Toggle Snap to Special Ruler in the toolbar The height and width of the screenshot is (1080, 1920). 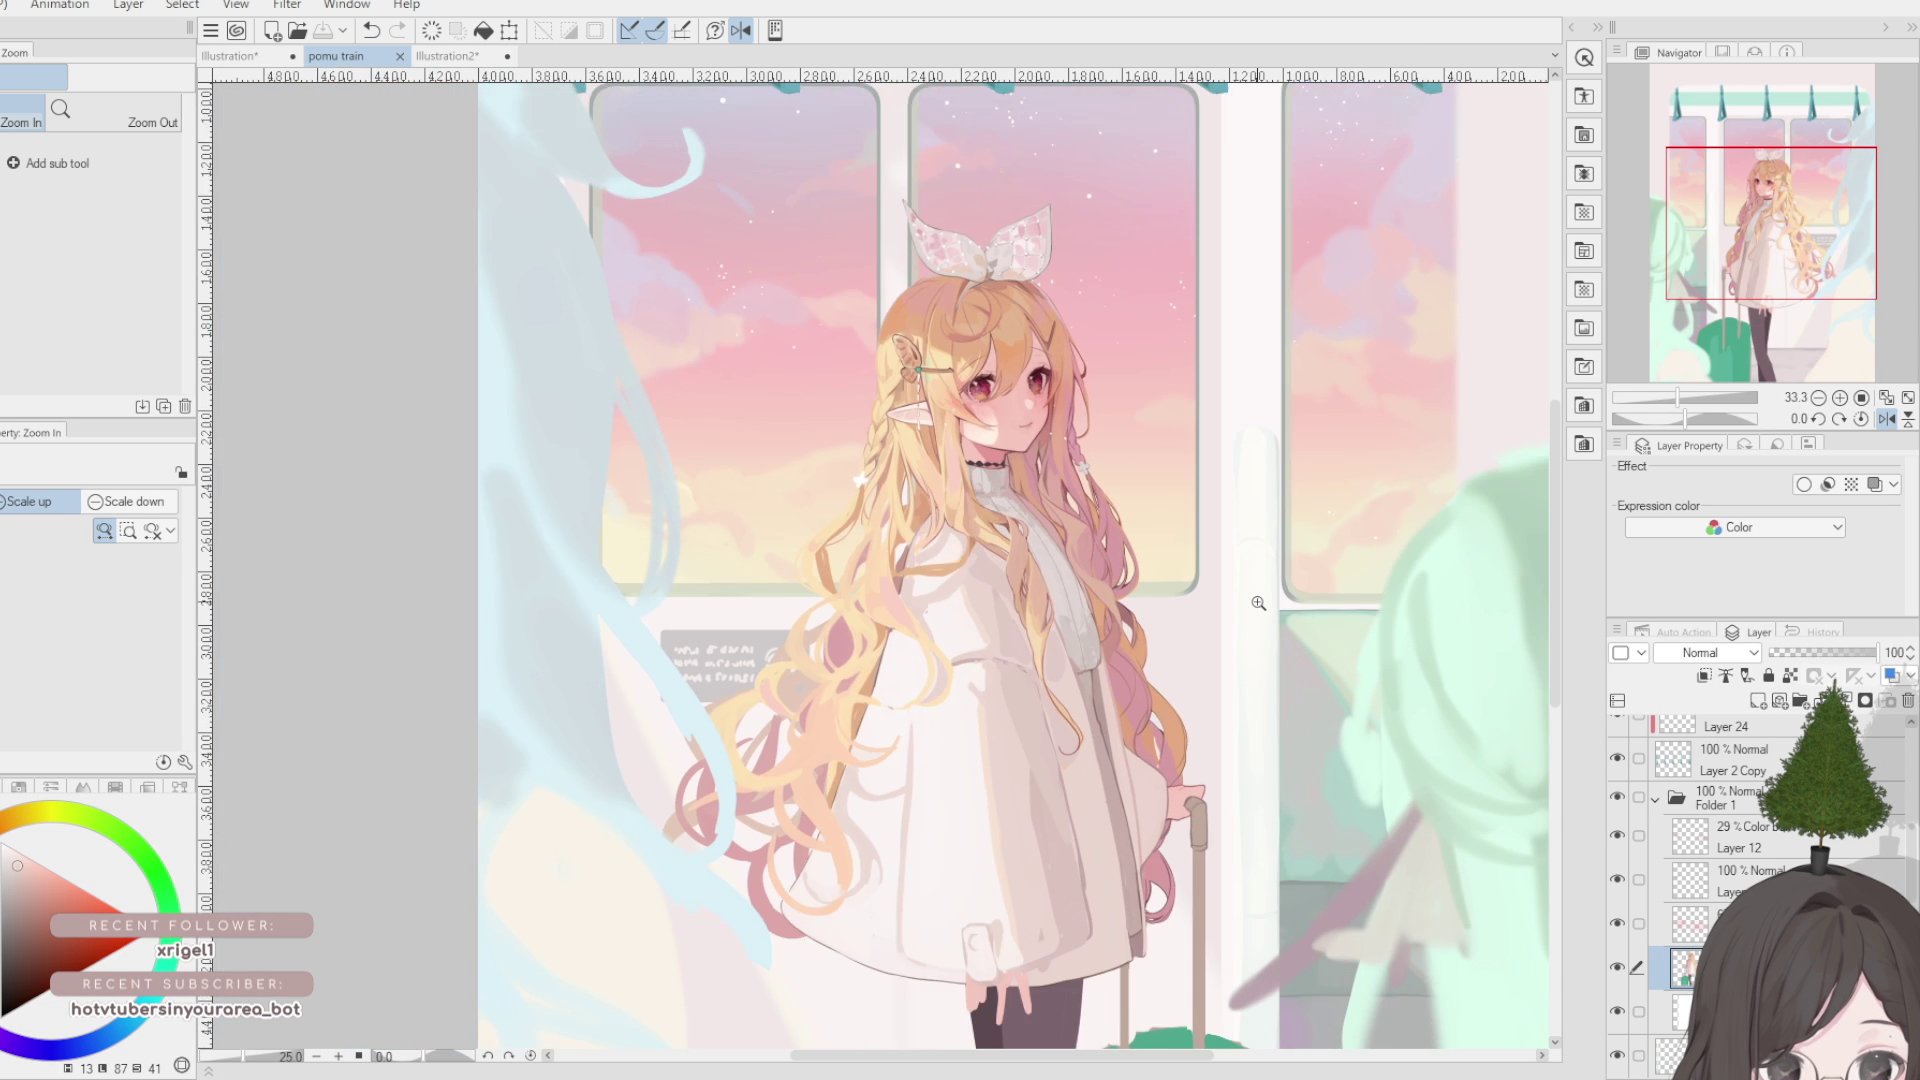pos(655,31)
